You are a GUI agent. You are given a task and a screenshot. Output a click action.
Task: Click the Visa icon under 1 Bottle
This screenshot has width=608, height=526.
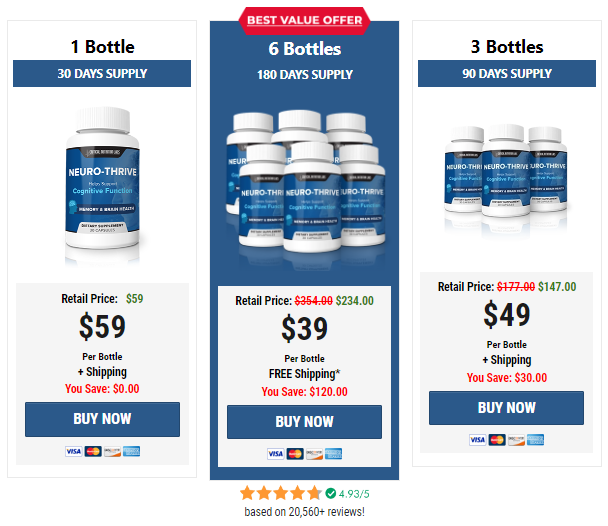[73, 451]
